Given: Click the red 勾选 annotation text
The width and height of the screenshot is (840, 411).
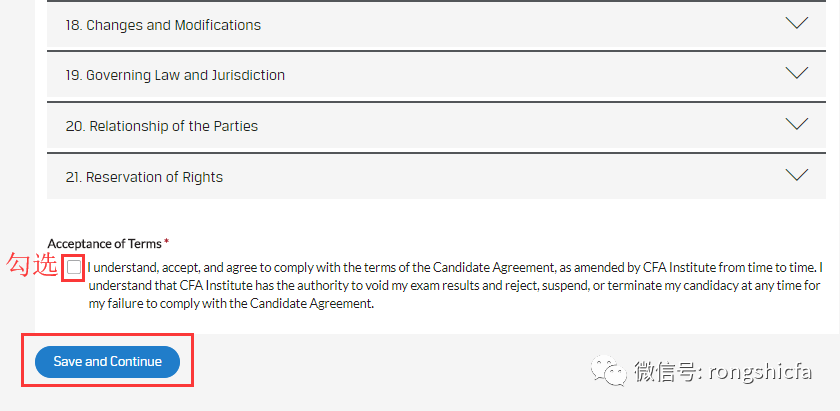Looking at the screenshot, I should pos(31,266).
